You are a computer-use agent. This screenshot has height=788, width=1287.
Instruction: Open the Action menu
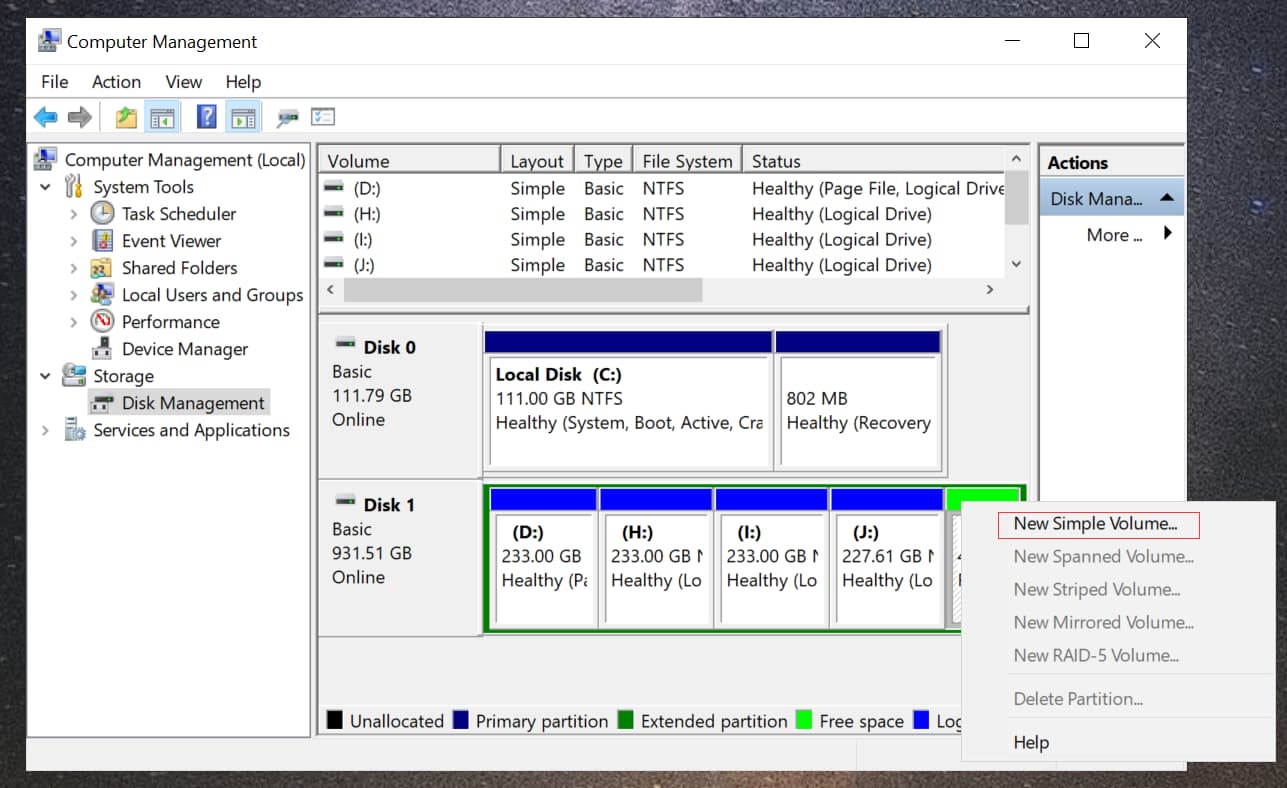pyautogui.click(x=116, y=82)
